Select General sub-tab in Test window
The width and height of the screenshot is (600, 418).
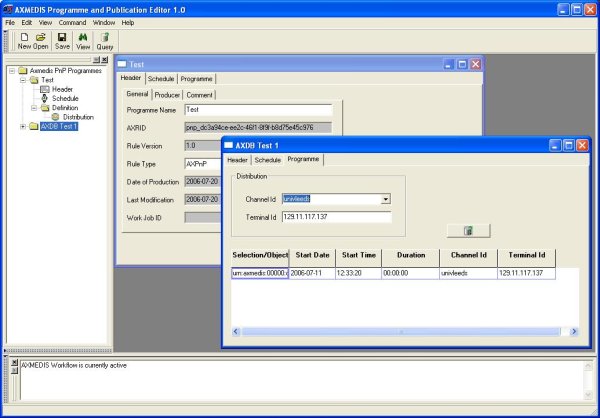click(x=137, y=94)
